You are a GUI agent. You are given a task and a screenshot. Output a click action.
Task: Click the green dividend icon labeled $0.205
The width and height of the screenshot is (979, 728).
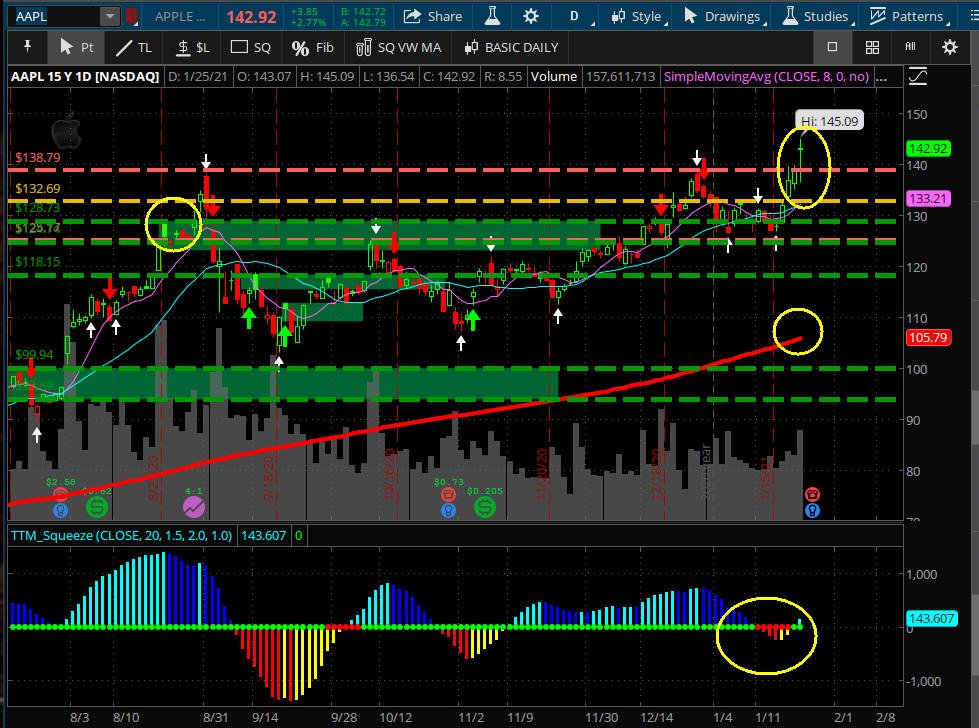point(485,506)
